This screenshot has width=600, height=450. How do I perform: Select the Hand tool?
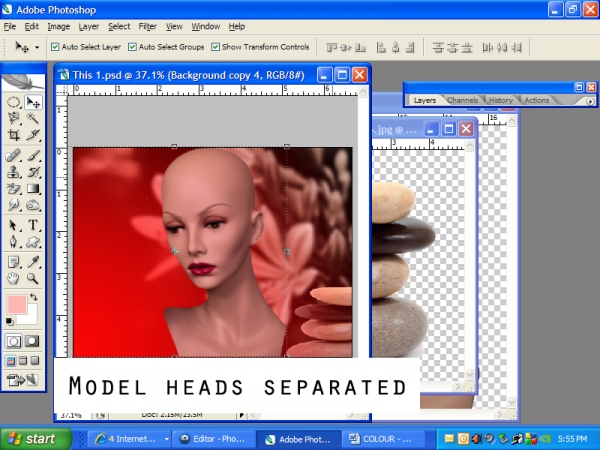(14, 279)
